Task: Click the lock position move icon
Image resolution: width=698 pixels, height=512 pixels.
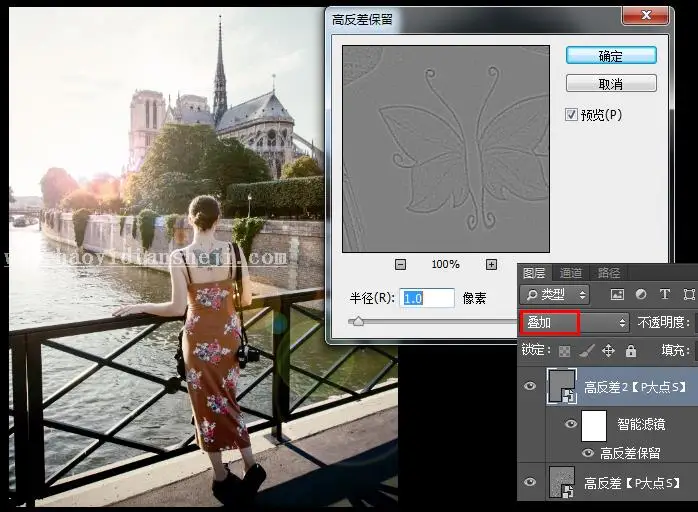Action: [x=609, y=351]
